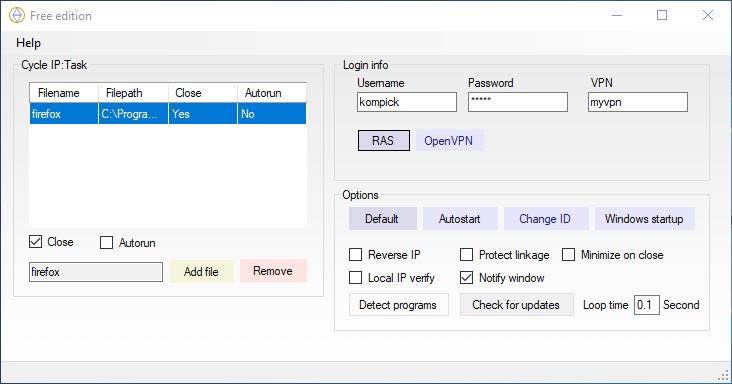The image size is (732, 384).
Task: Click the Autorun column header
Action: (x=272, y=93)
